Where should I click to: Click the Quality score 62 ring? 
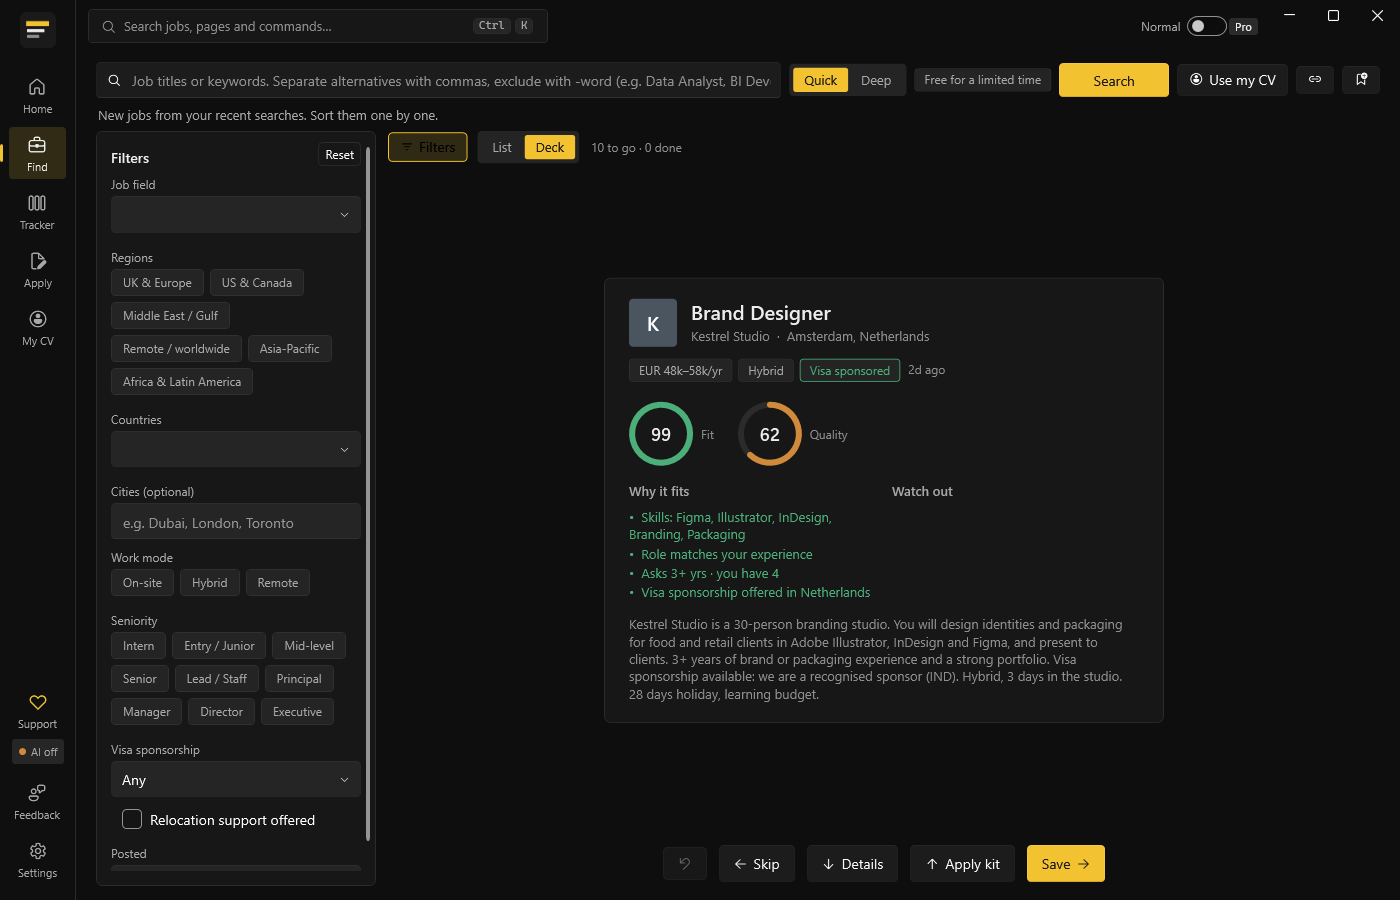770,434
